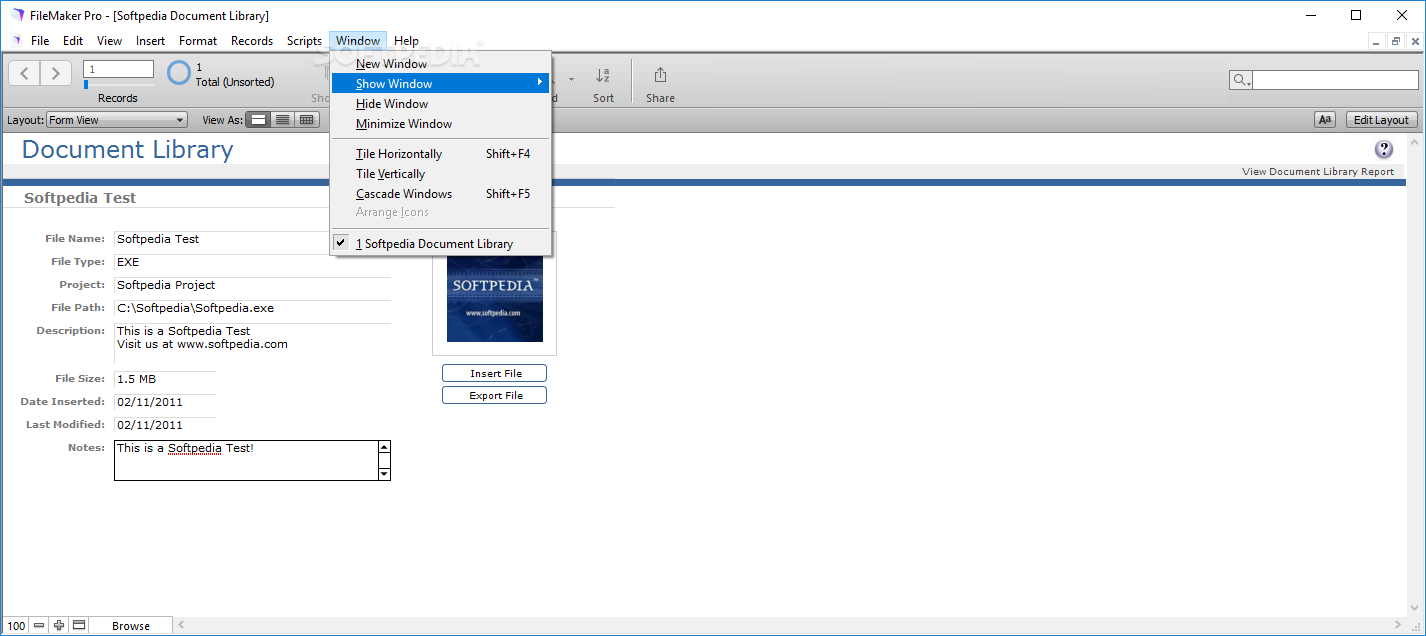1426x636 pixels.
Task: Click vertical scrollbar up arrow
Action: click(1415, 143)
